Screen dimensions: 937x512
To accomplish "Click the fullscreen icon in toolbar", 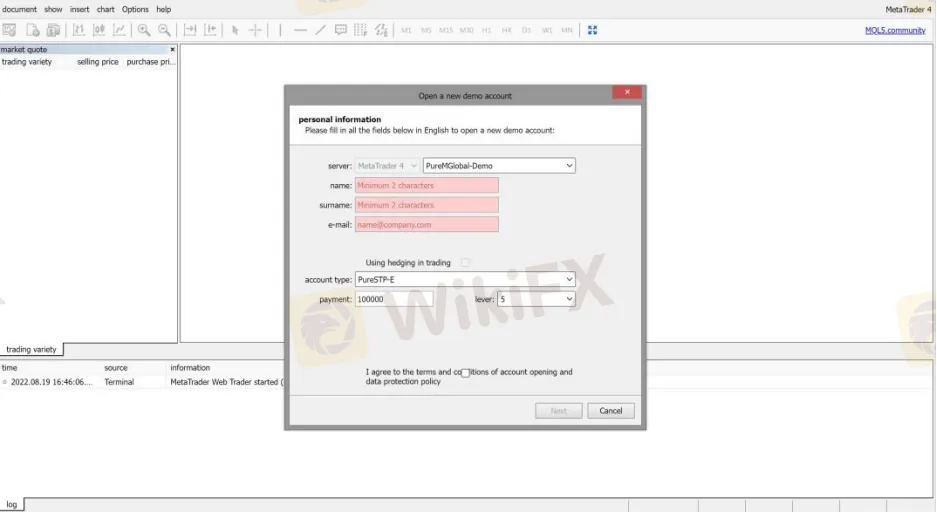I will tap(592, 30).
